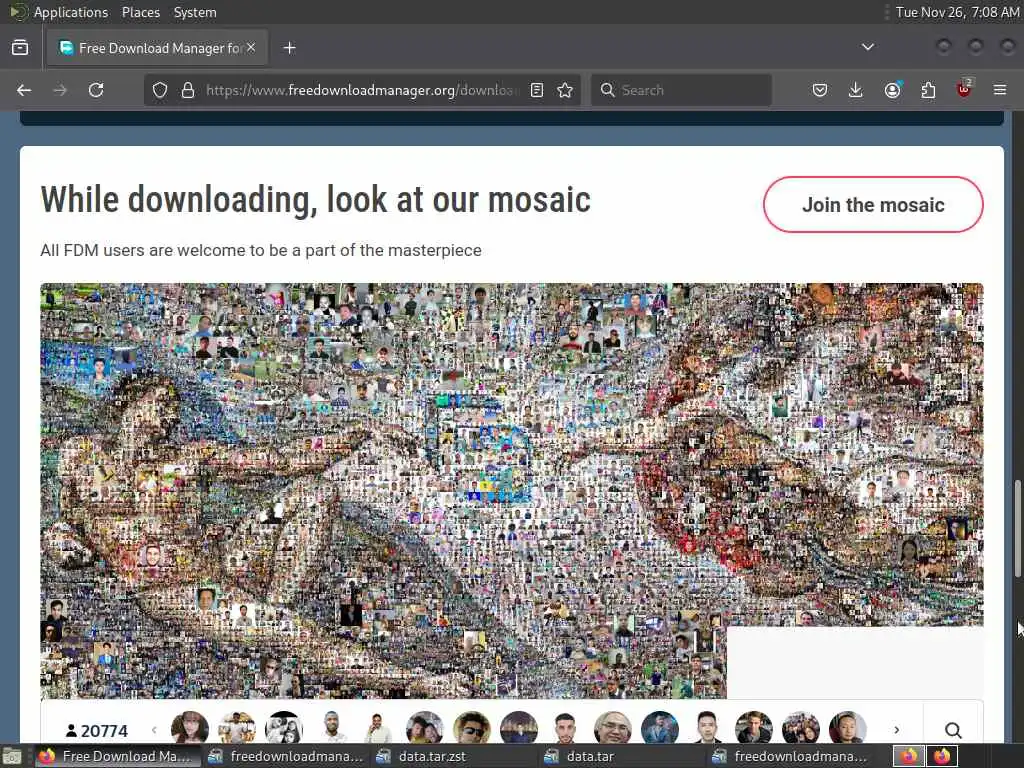Open the tracking protection shield icon
The width and height of the screenshot is (1024, 768).
pos(160,90)
